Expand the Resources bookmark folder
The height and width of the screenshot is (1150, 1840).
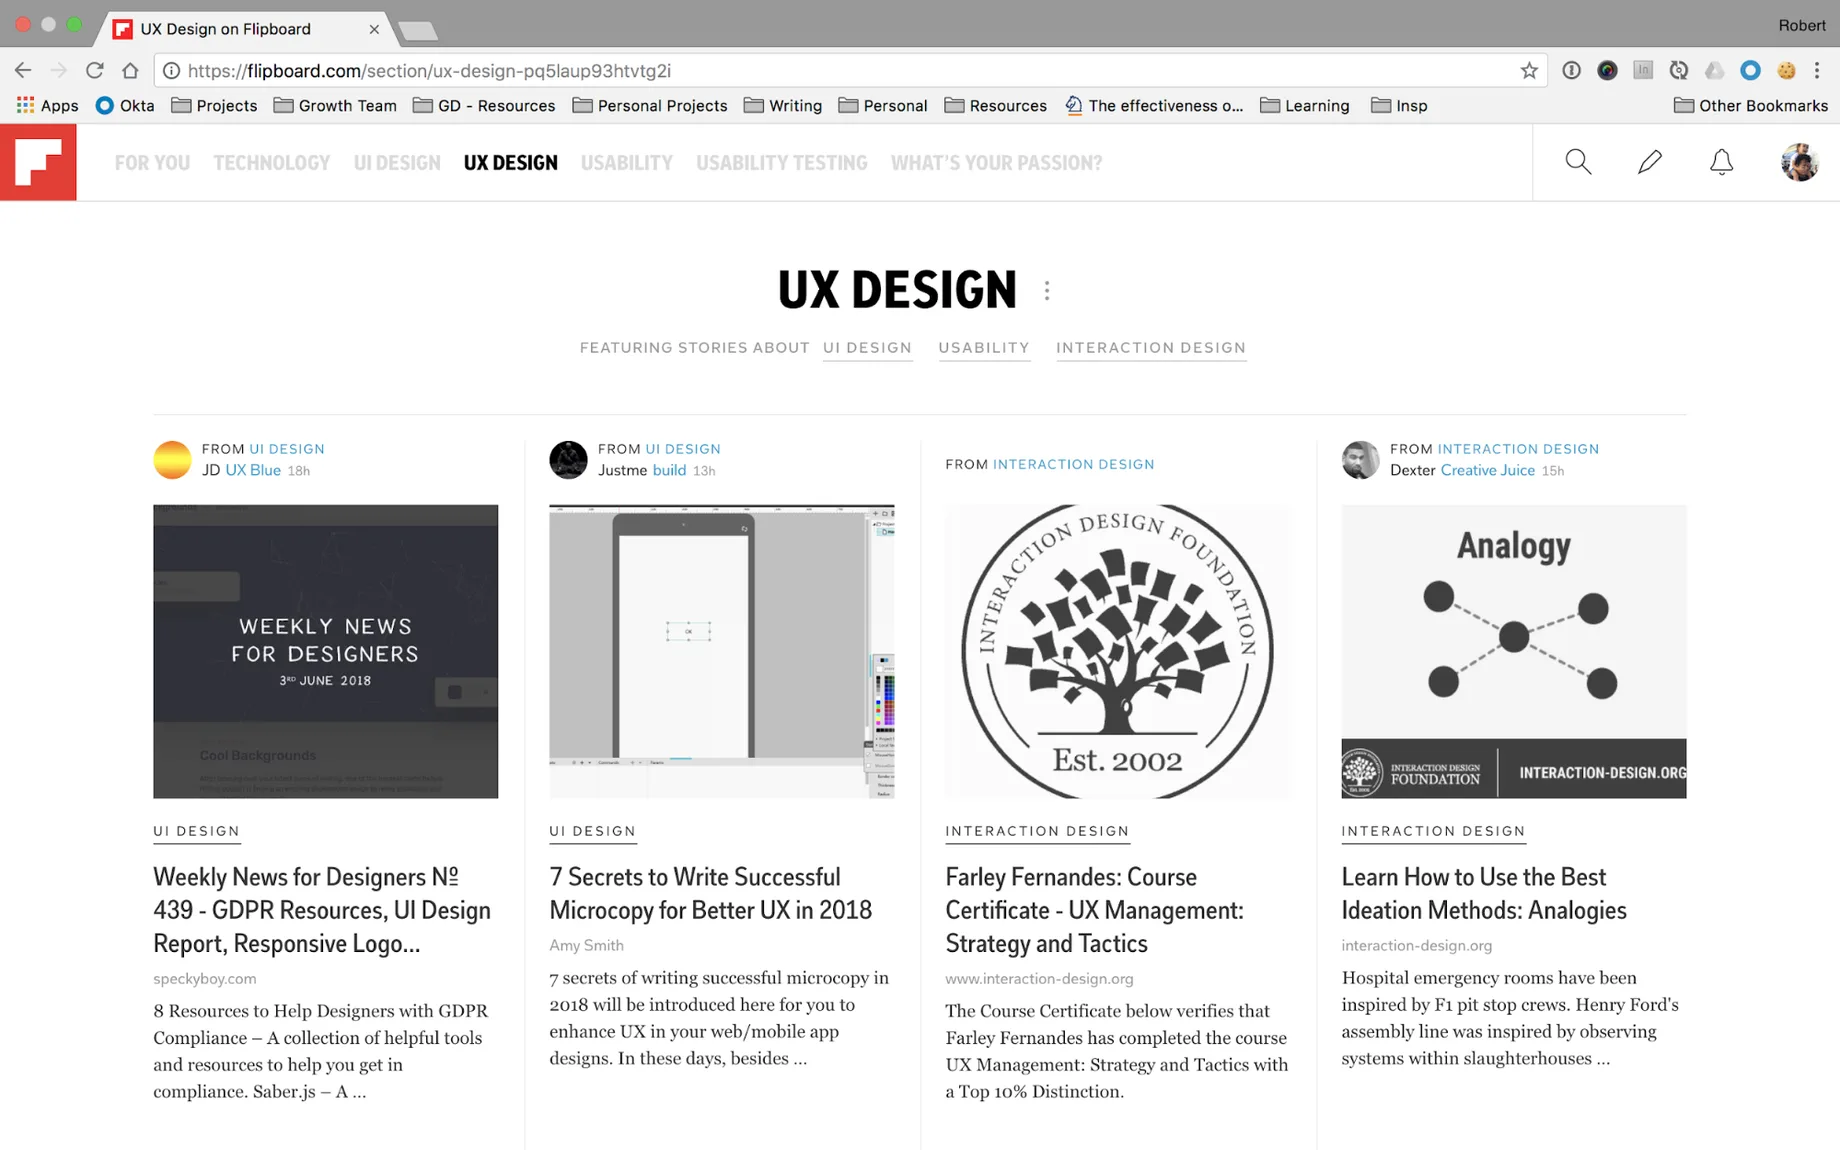[995, 105]
